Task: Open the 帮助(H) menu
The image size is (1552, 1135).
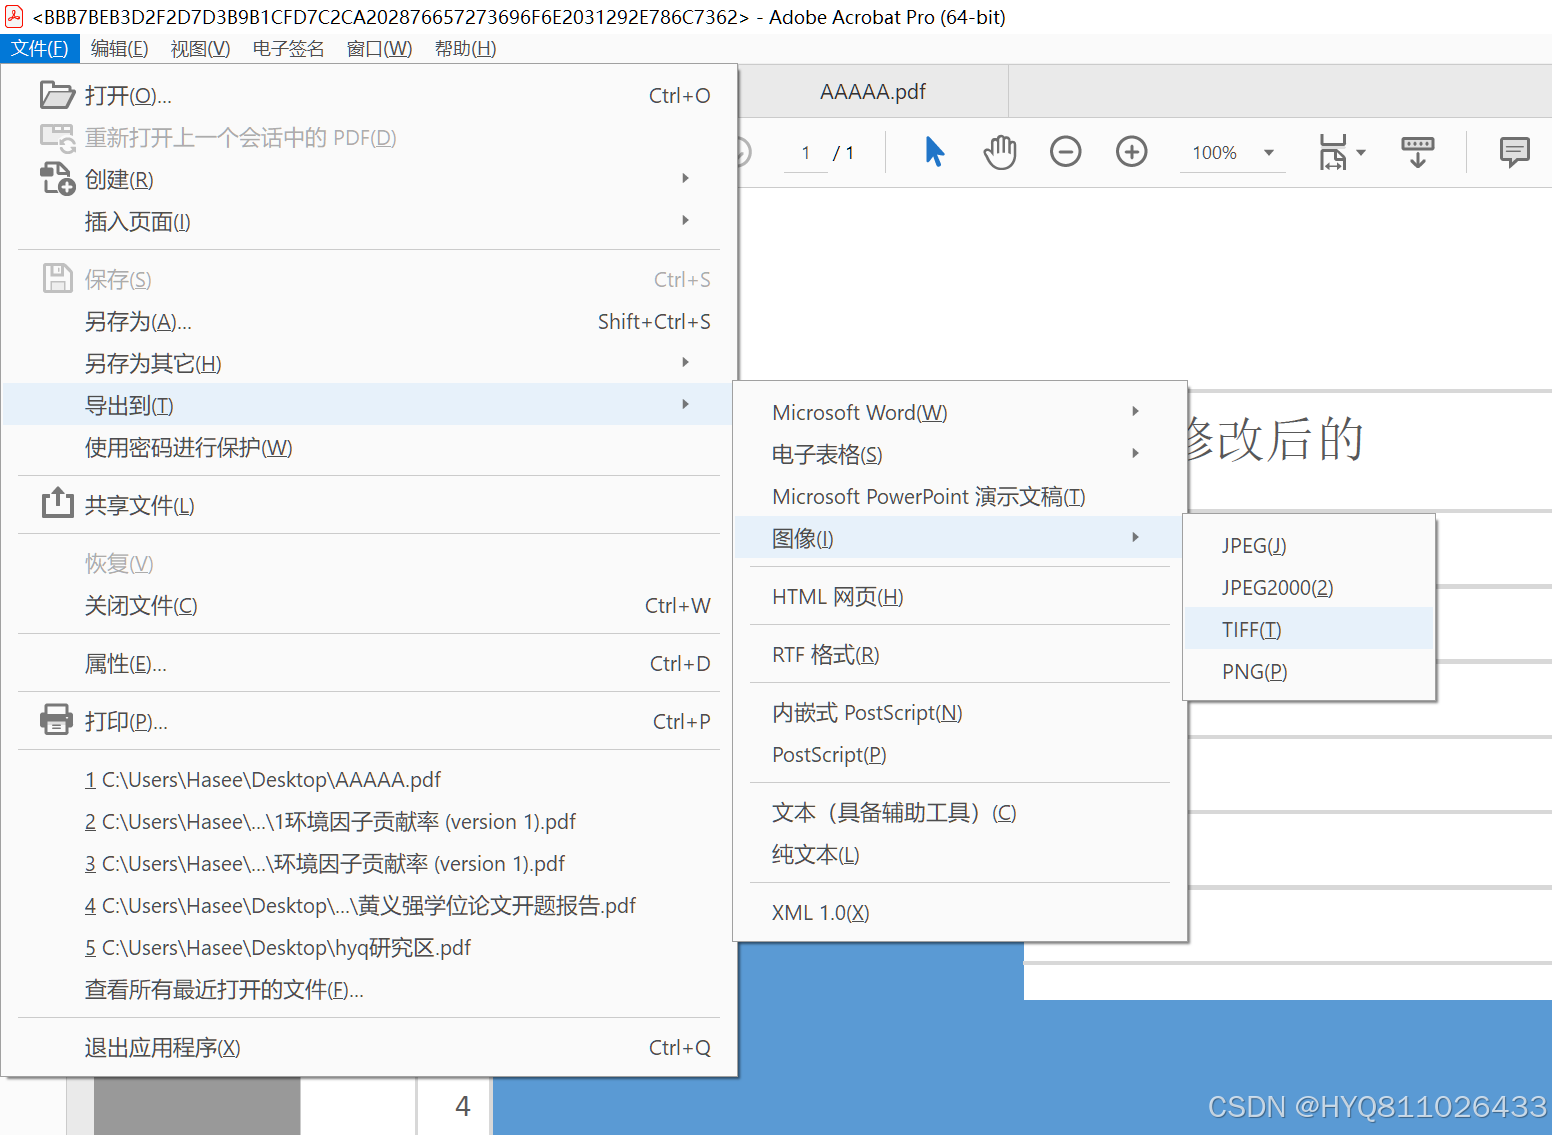Action: coord(465,48)
